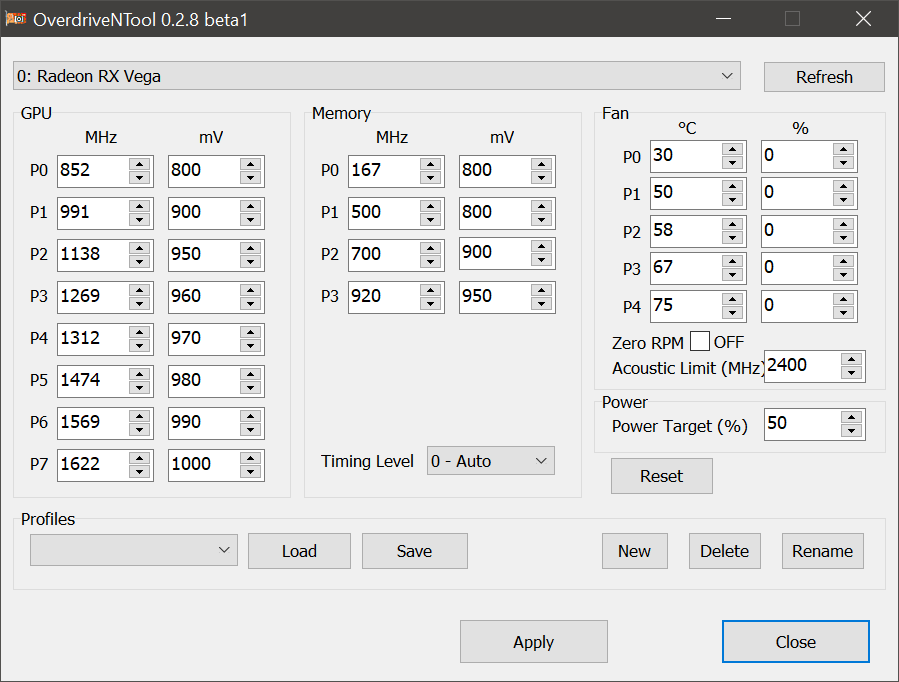This screenshot has width=899, height=682.
Task: Click the Close button at bottom
Action: tap(796, 642)
